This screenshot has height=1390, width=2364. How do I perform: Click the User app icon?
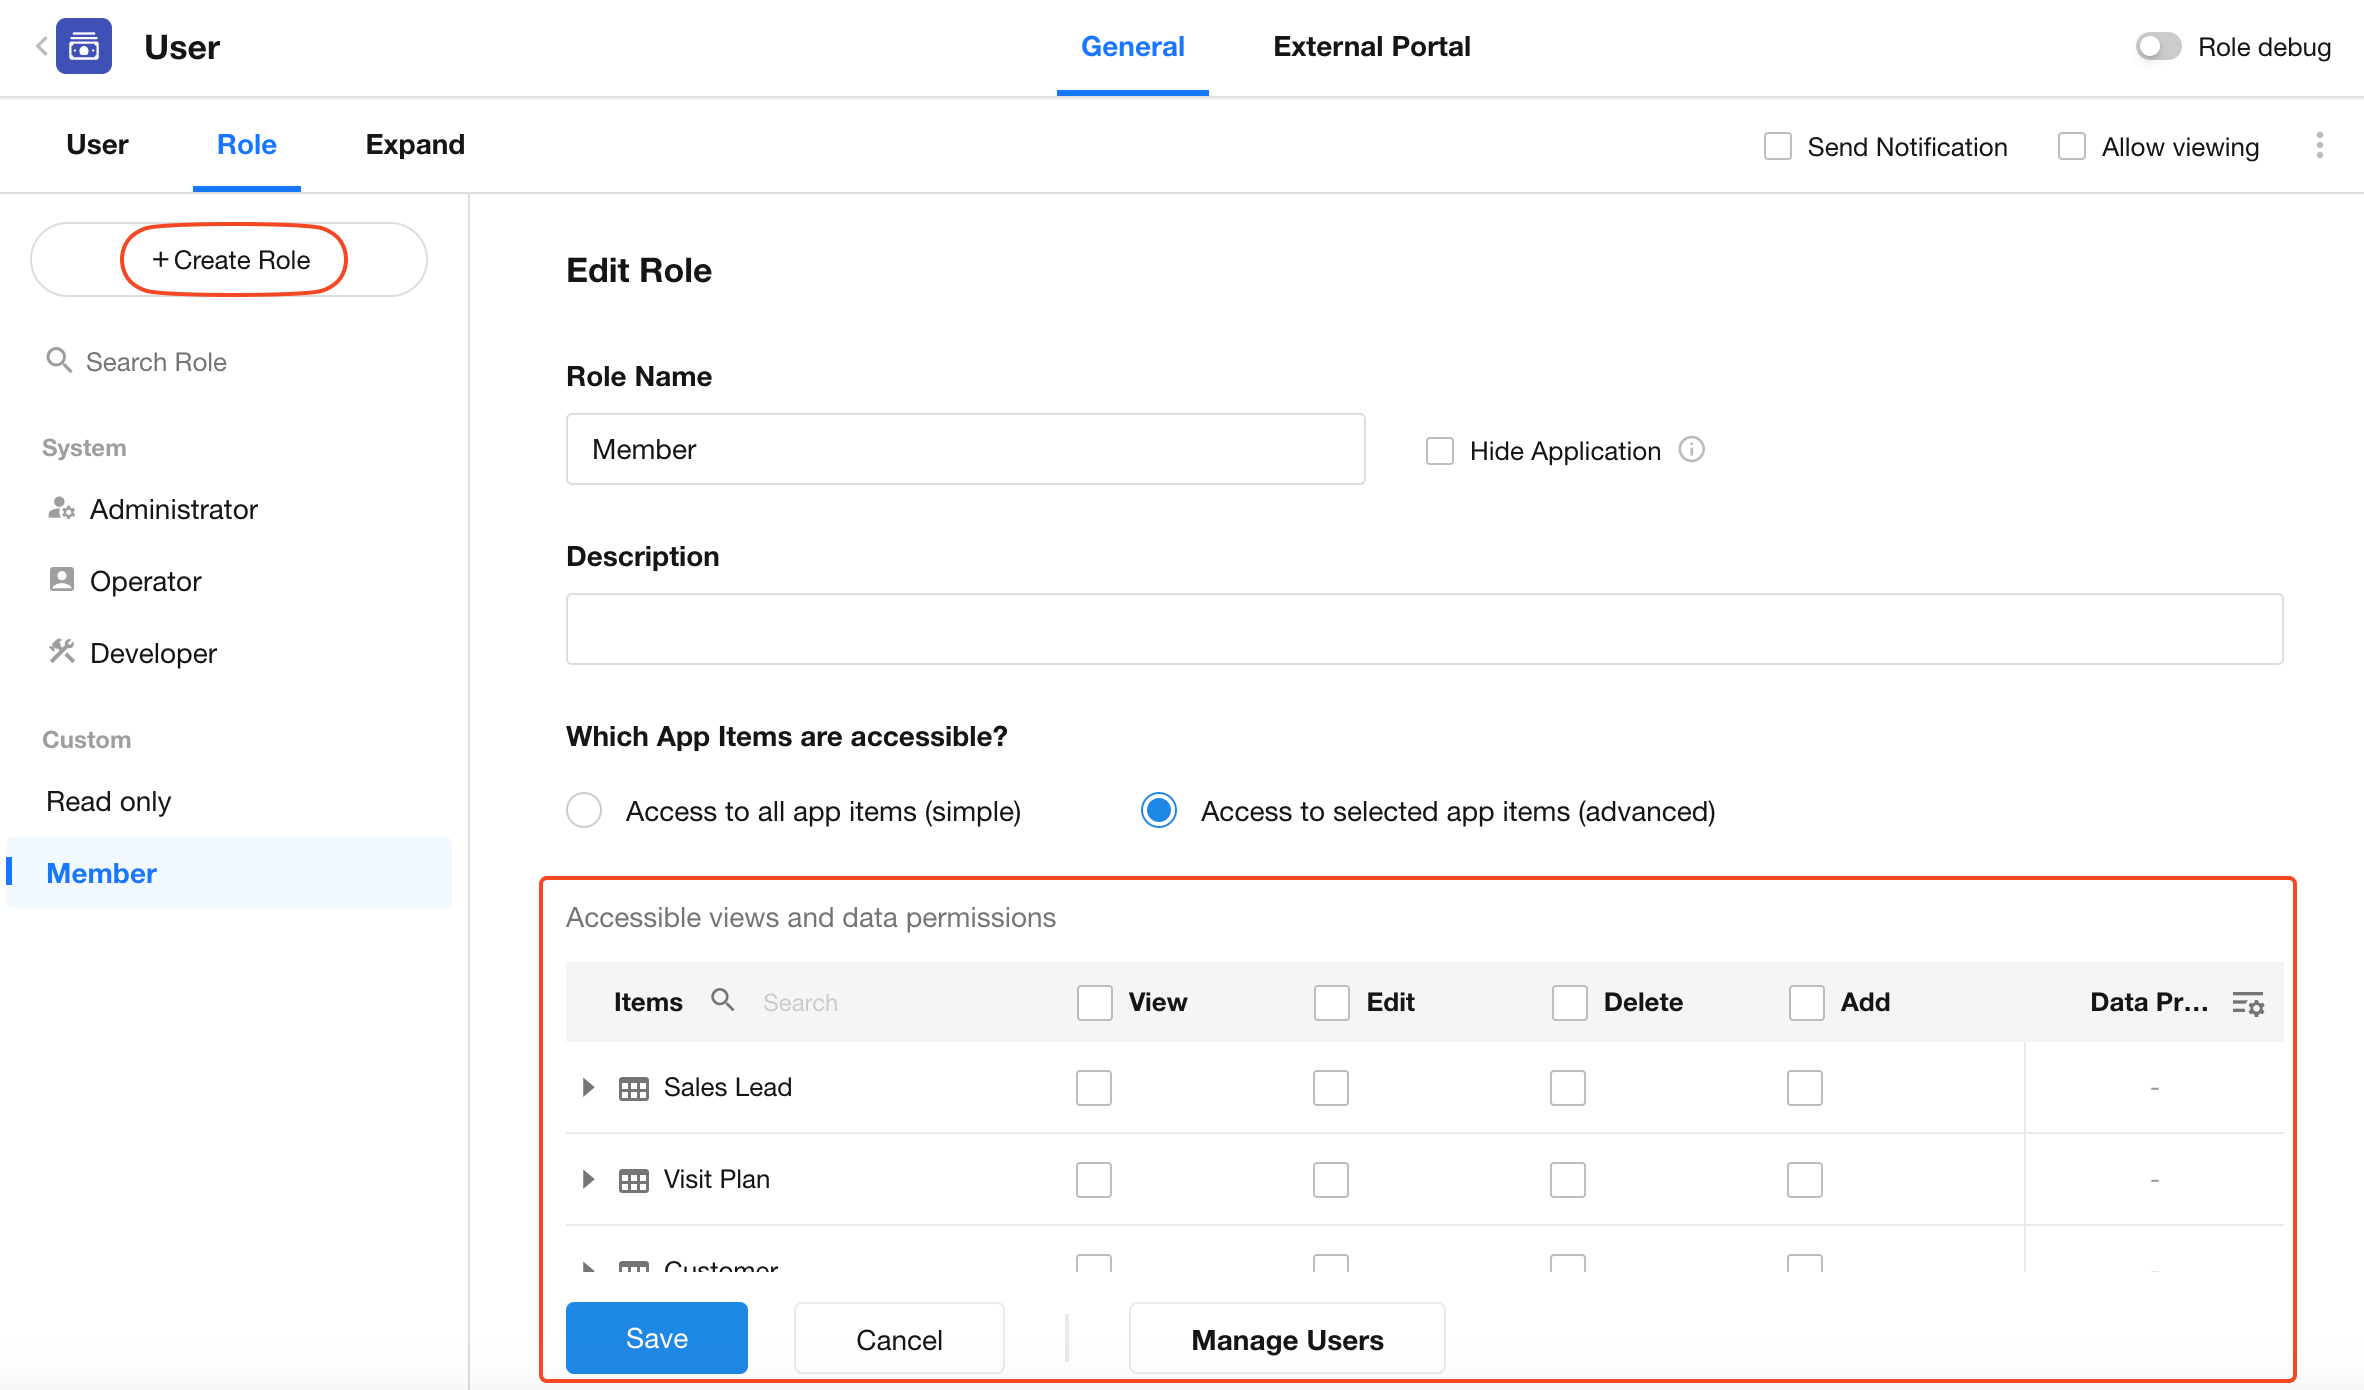tap(84, 46)
